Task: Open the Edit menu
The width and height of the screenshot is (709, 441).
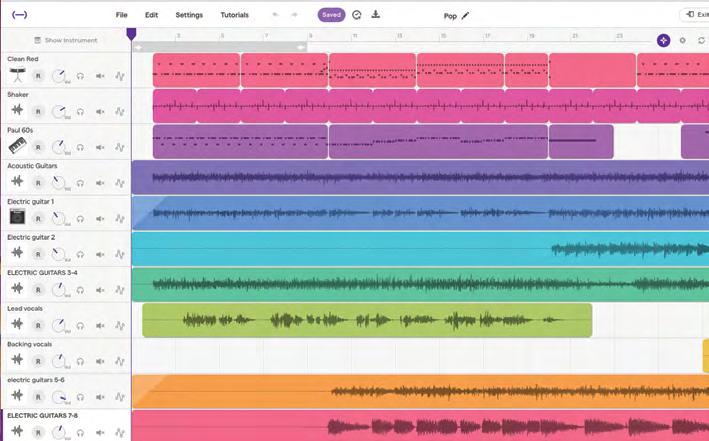Action: click(x=151, y=15)
